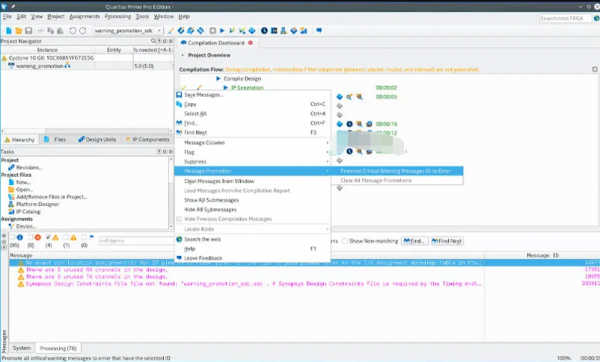
Task: Choose Leave Feedback in context menu
Action: pos(252,258)
